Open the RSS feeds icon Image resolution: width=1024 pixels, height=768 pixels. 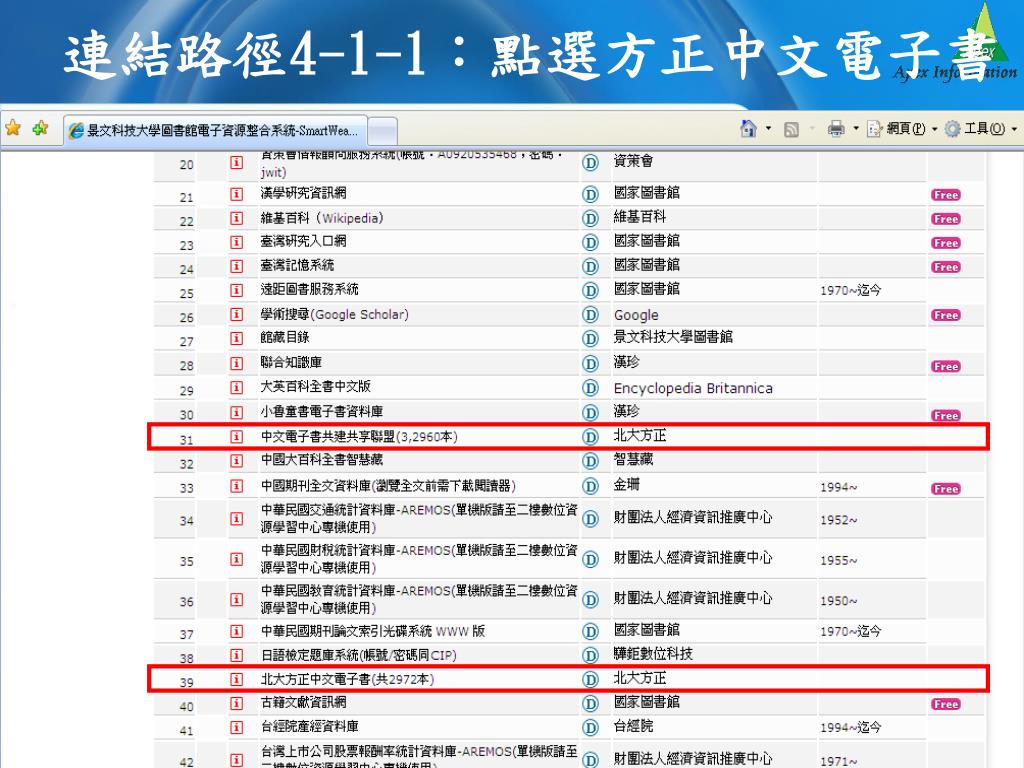(791, 129)
